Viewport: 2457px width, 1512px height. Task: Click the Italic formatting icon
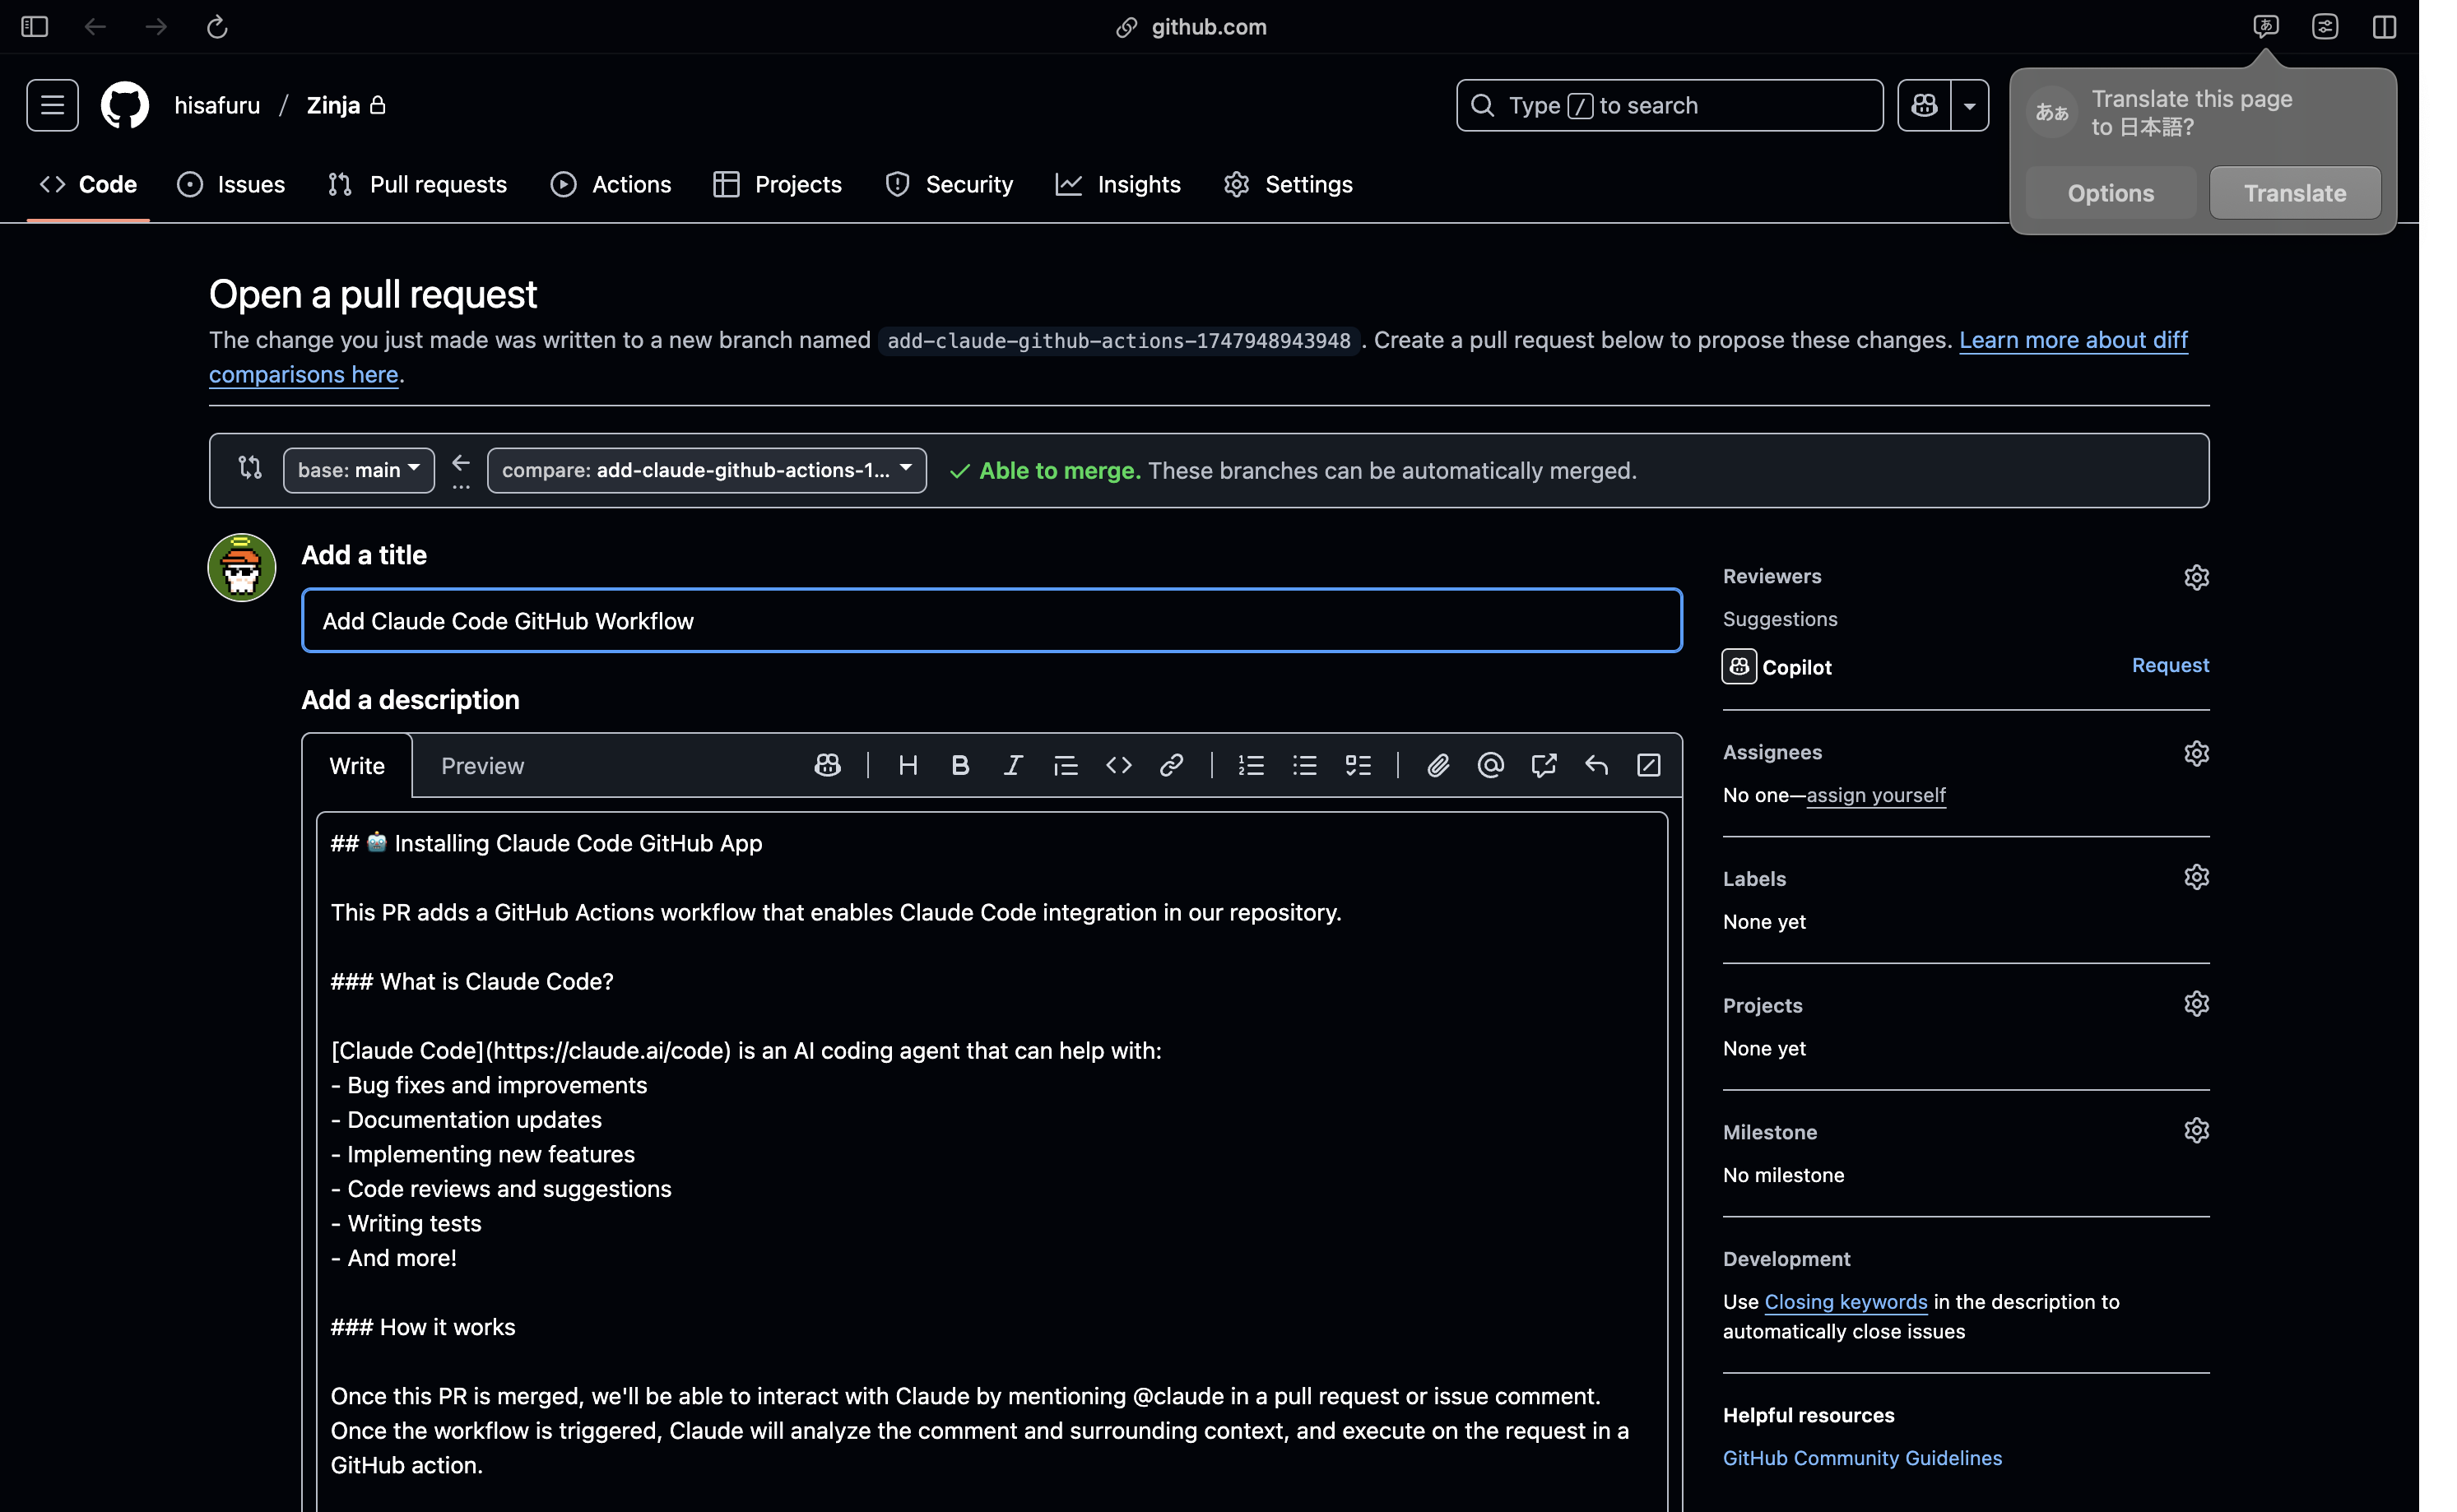pyautogui.click(x=1012, y=765)
